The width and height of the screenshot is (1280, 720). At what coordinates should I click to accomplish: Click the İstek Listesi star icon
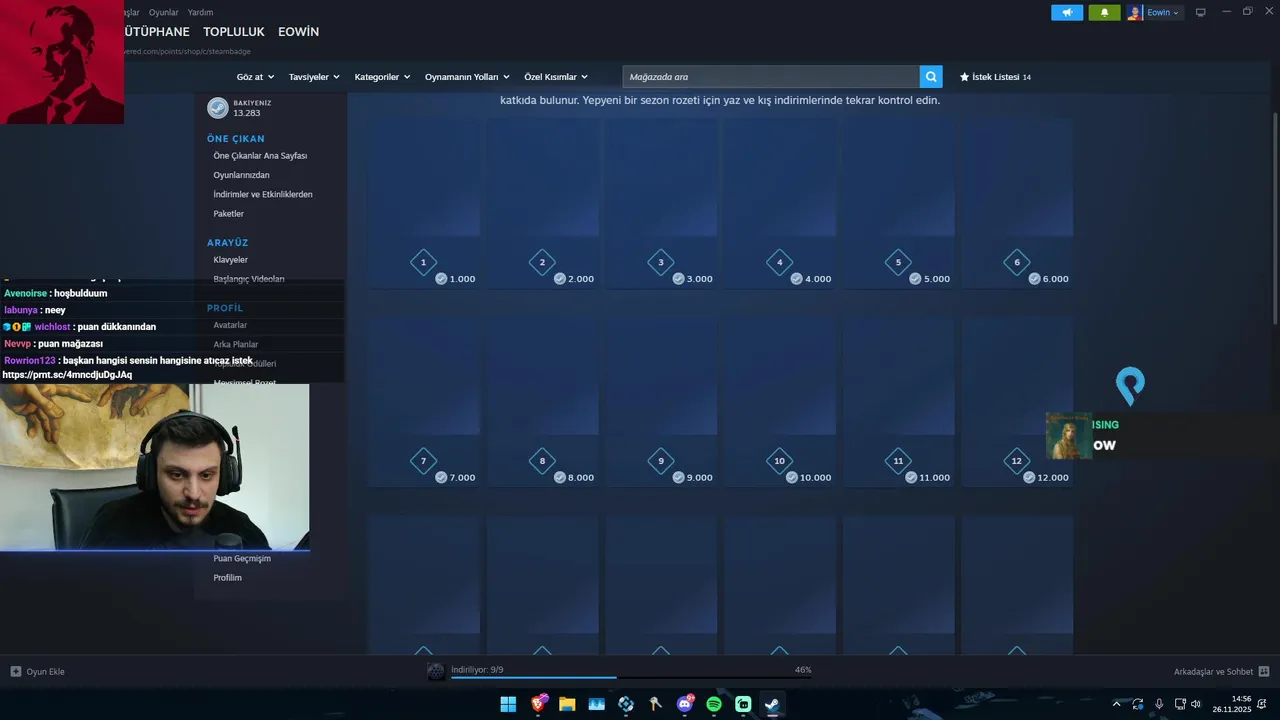coord(964,77)
